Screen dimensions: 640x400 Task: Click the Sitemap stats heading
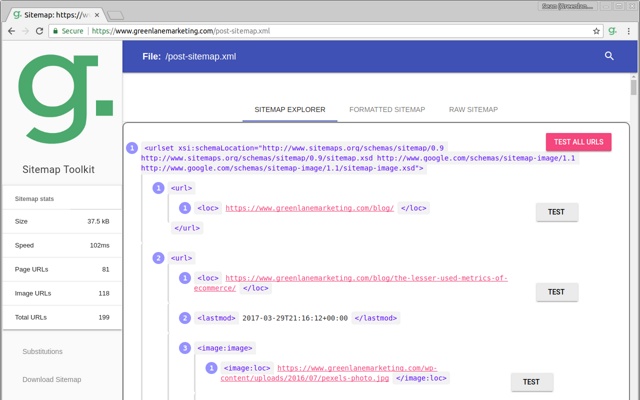click(34, 199)
